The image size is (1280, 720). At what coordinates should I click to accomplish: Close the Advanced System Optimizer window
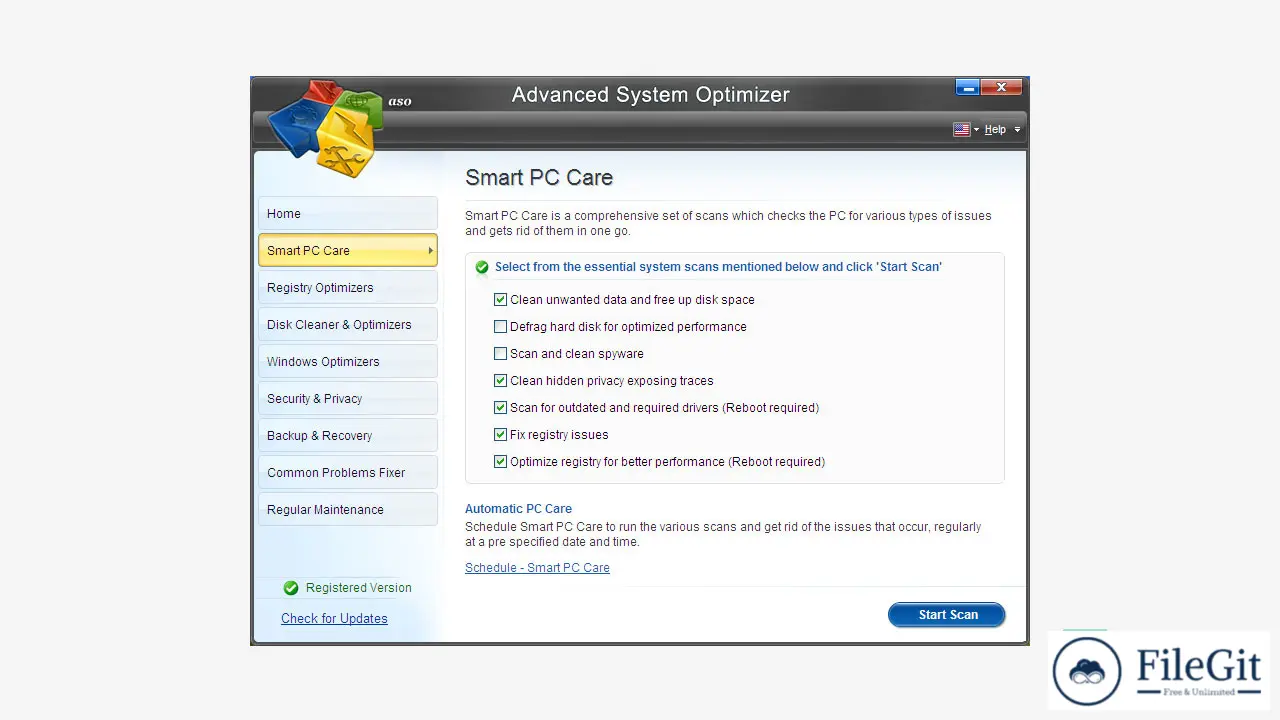[x=1001, y=87]
